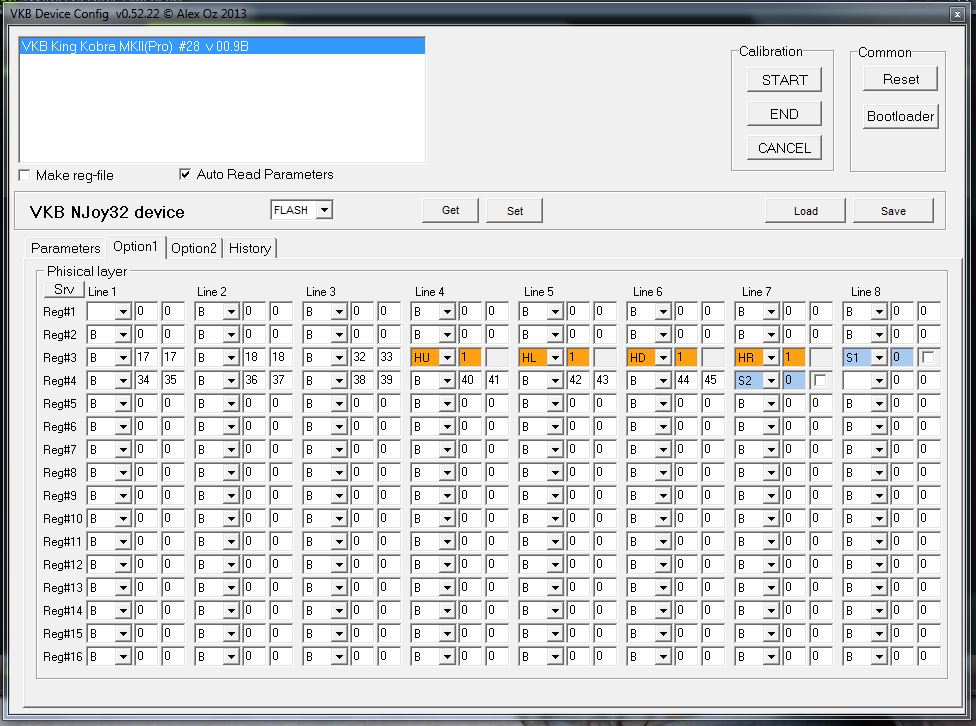Open the S2 dropdown in Reg#4 Line 7
This screenshot has height=726, width=976.
pos(771,380)
